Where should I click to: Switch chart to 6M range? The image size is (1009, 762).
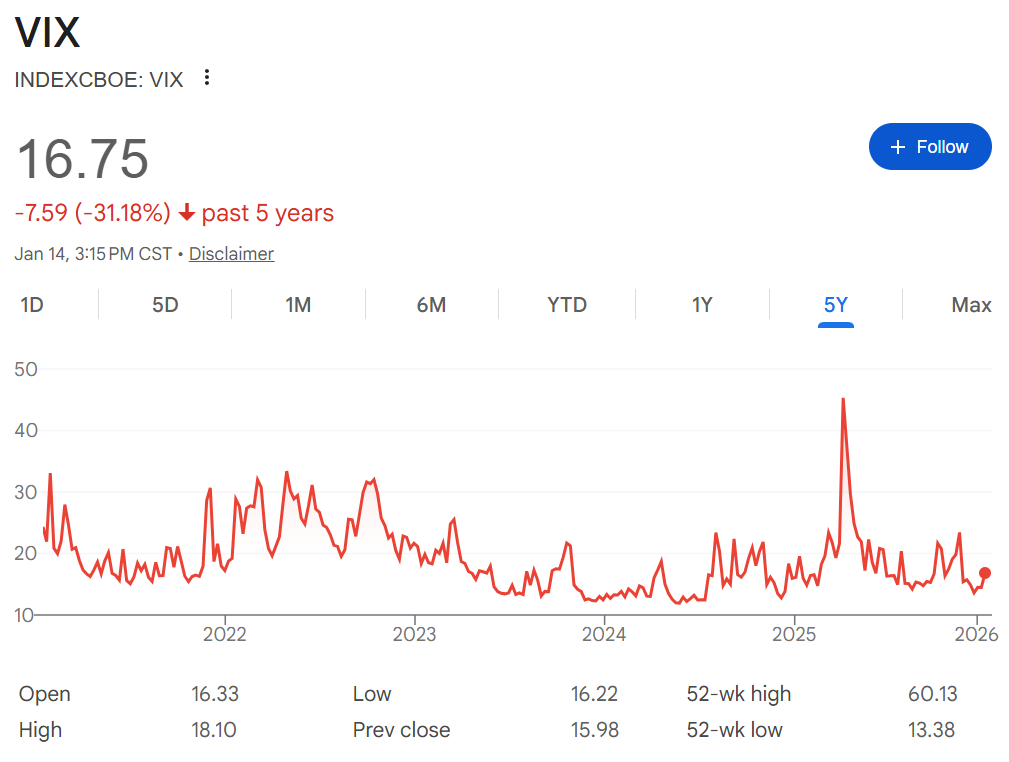pyautogui.click(x=431, y=305)
